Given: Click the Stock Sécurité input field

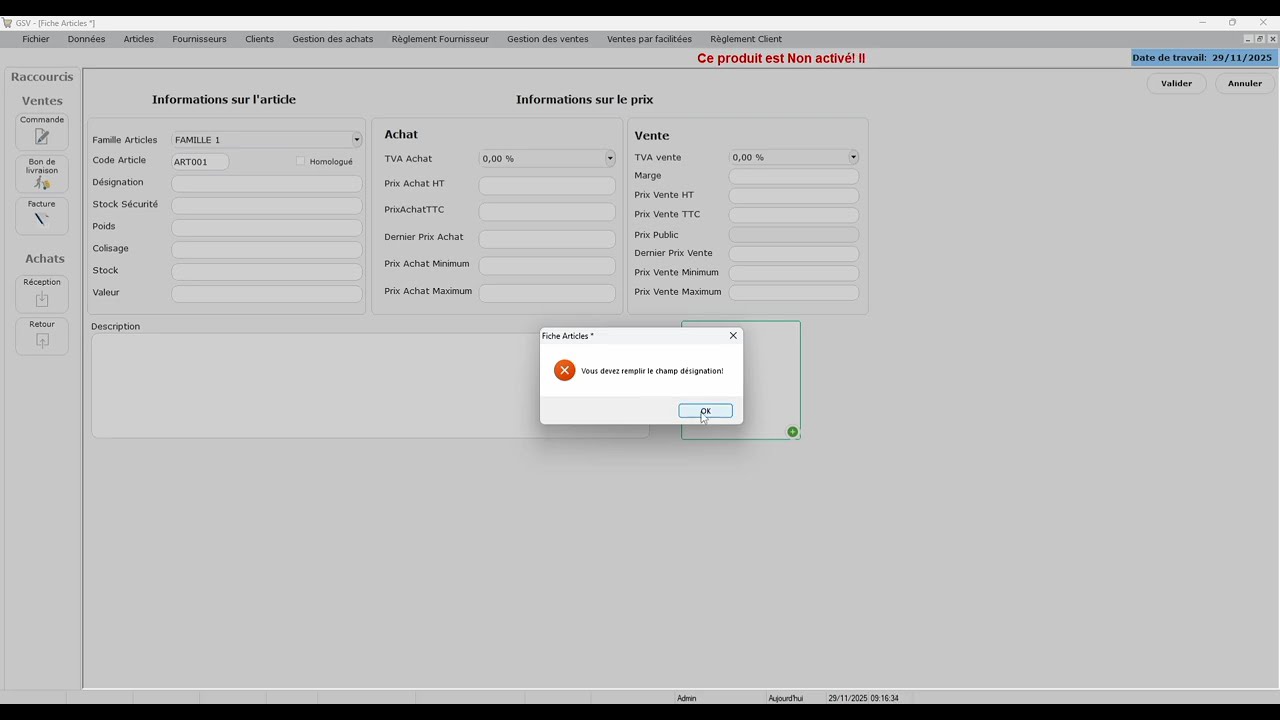Looking at the screenshot, I should click(267, 205).
